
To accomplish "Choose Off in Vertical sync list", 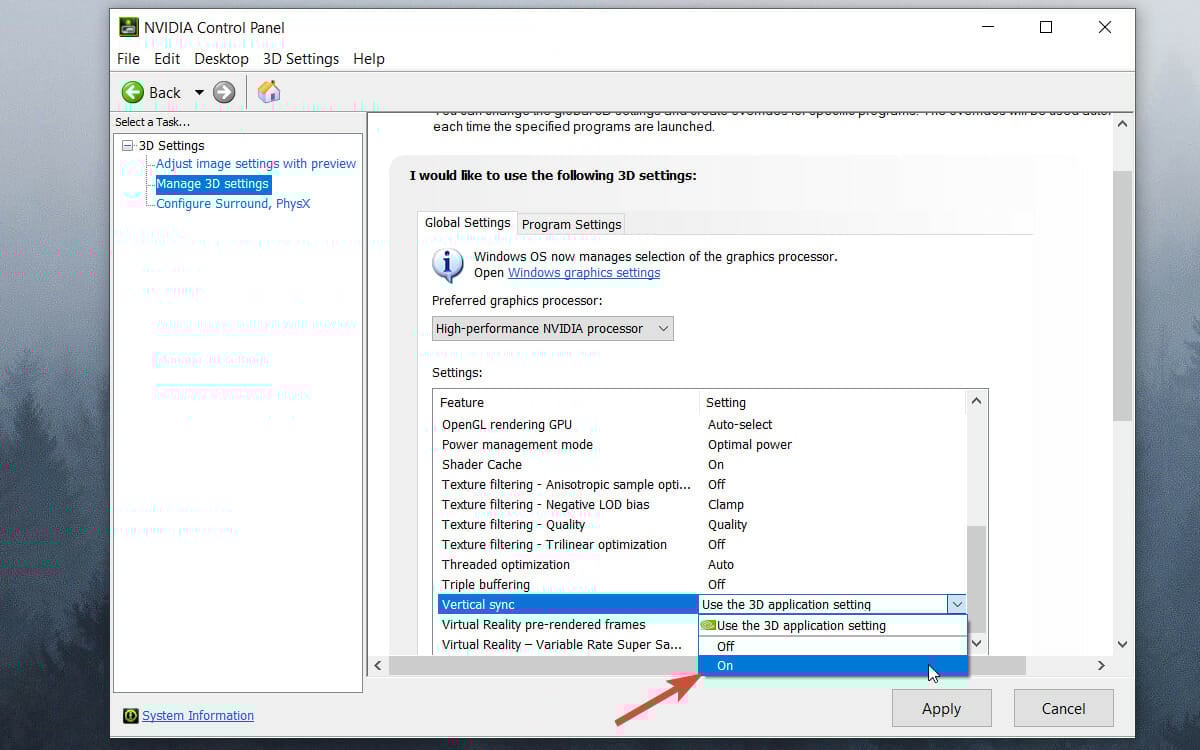I will 832,646.
